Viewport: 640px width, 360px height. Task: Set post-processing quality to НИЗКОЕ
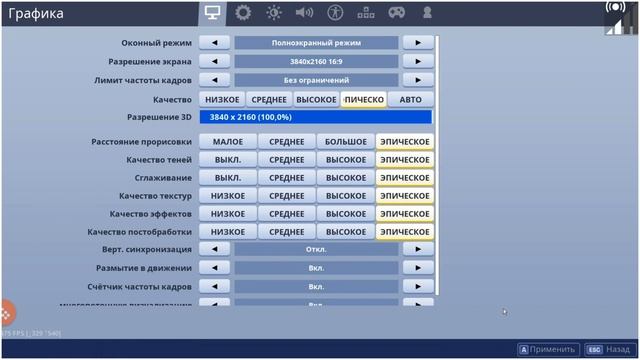click(228, 231)
